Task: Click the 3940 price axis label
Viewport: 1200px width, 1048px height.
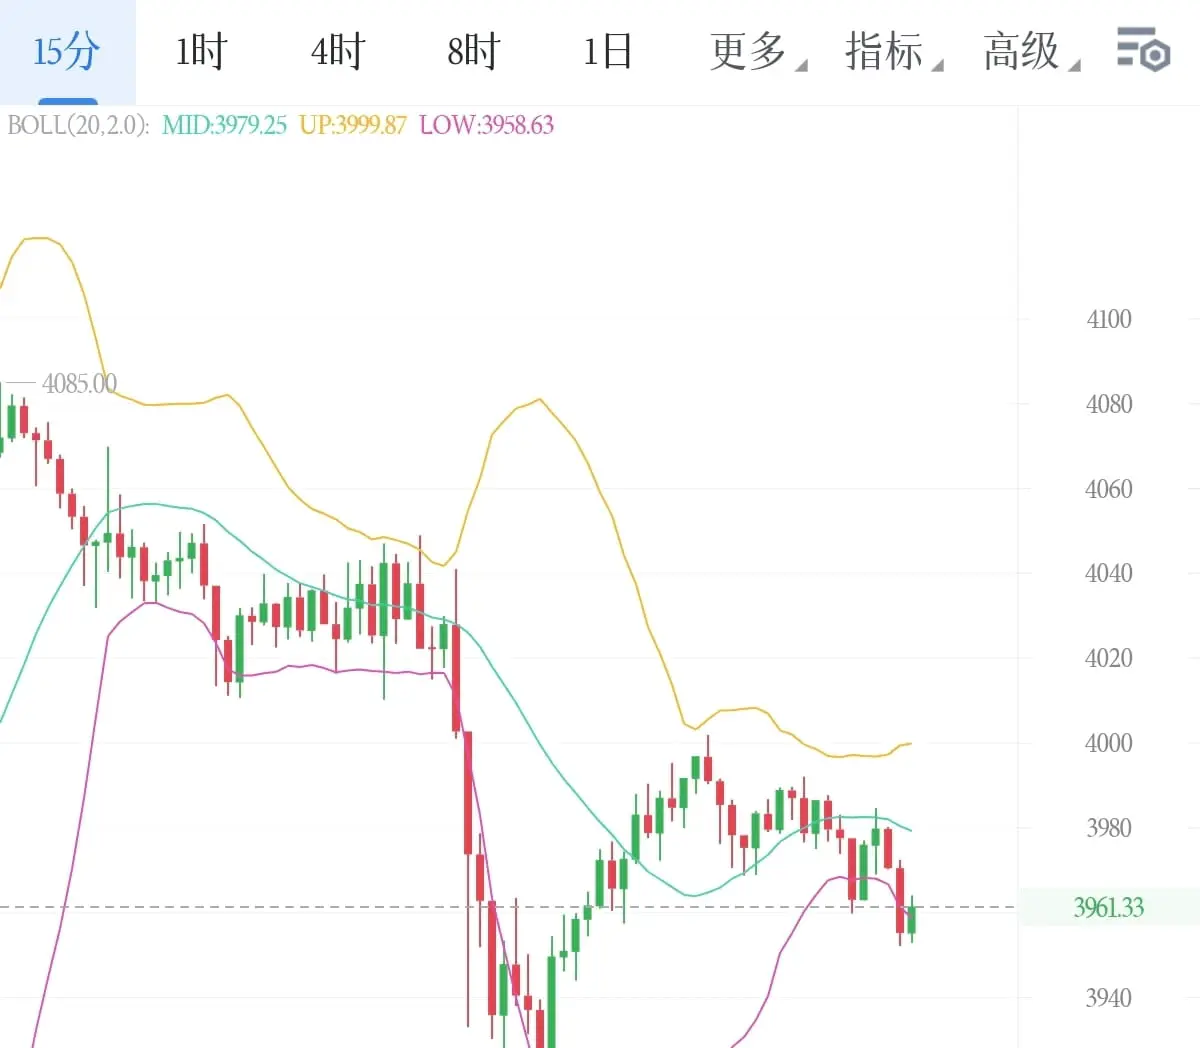Action: [x=1109, y=997]
